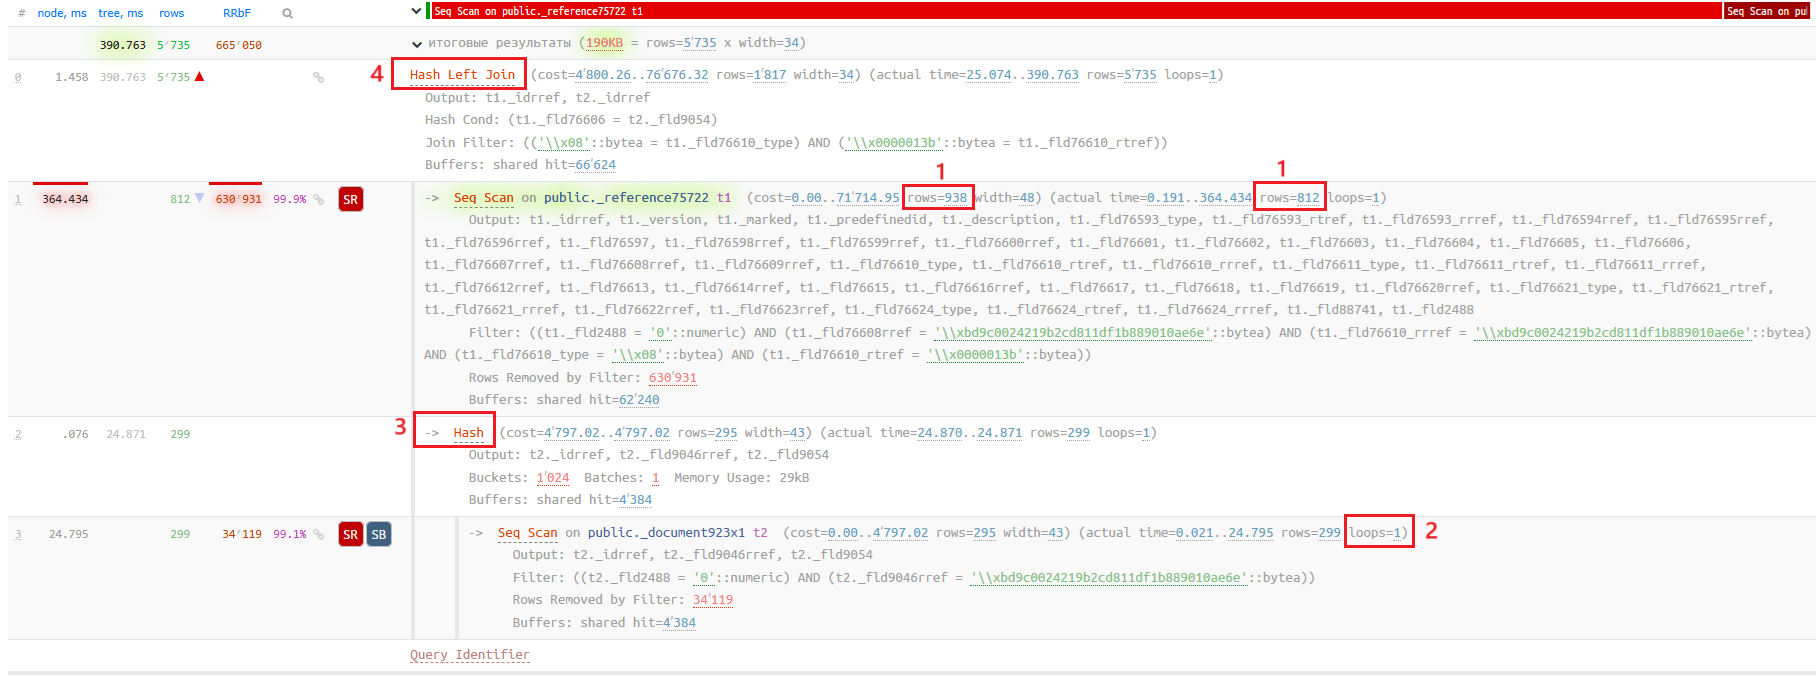Click the Query Identifier link
This screenshot has height=678, width=1816.
pos(470,655)
